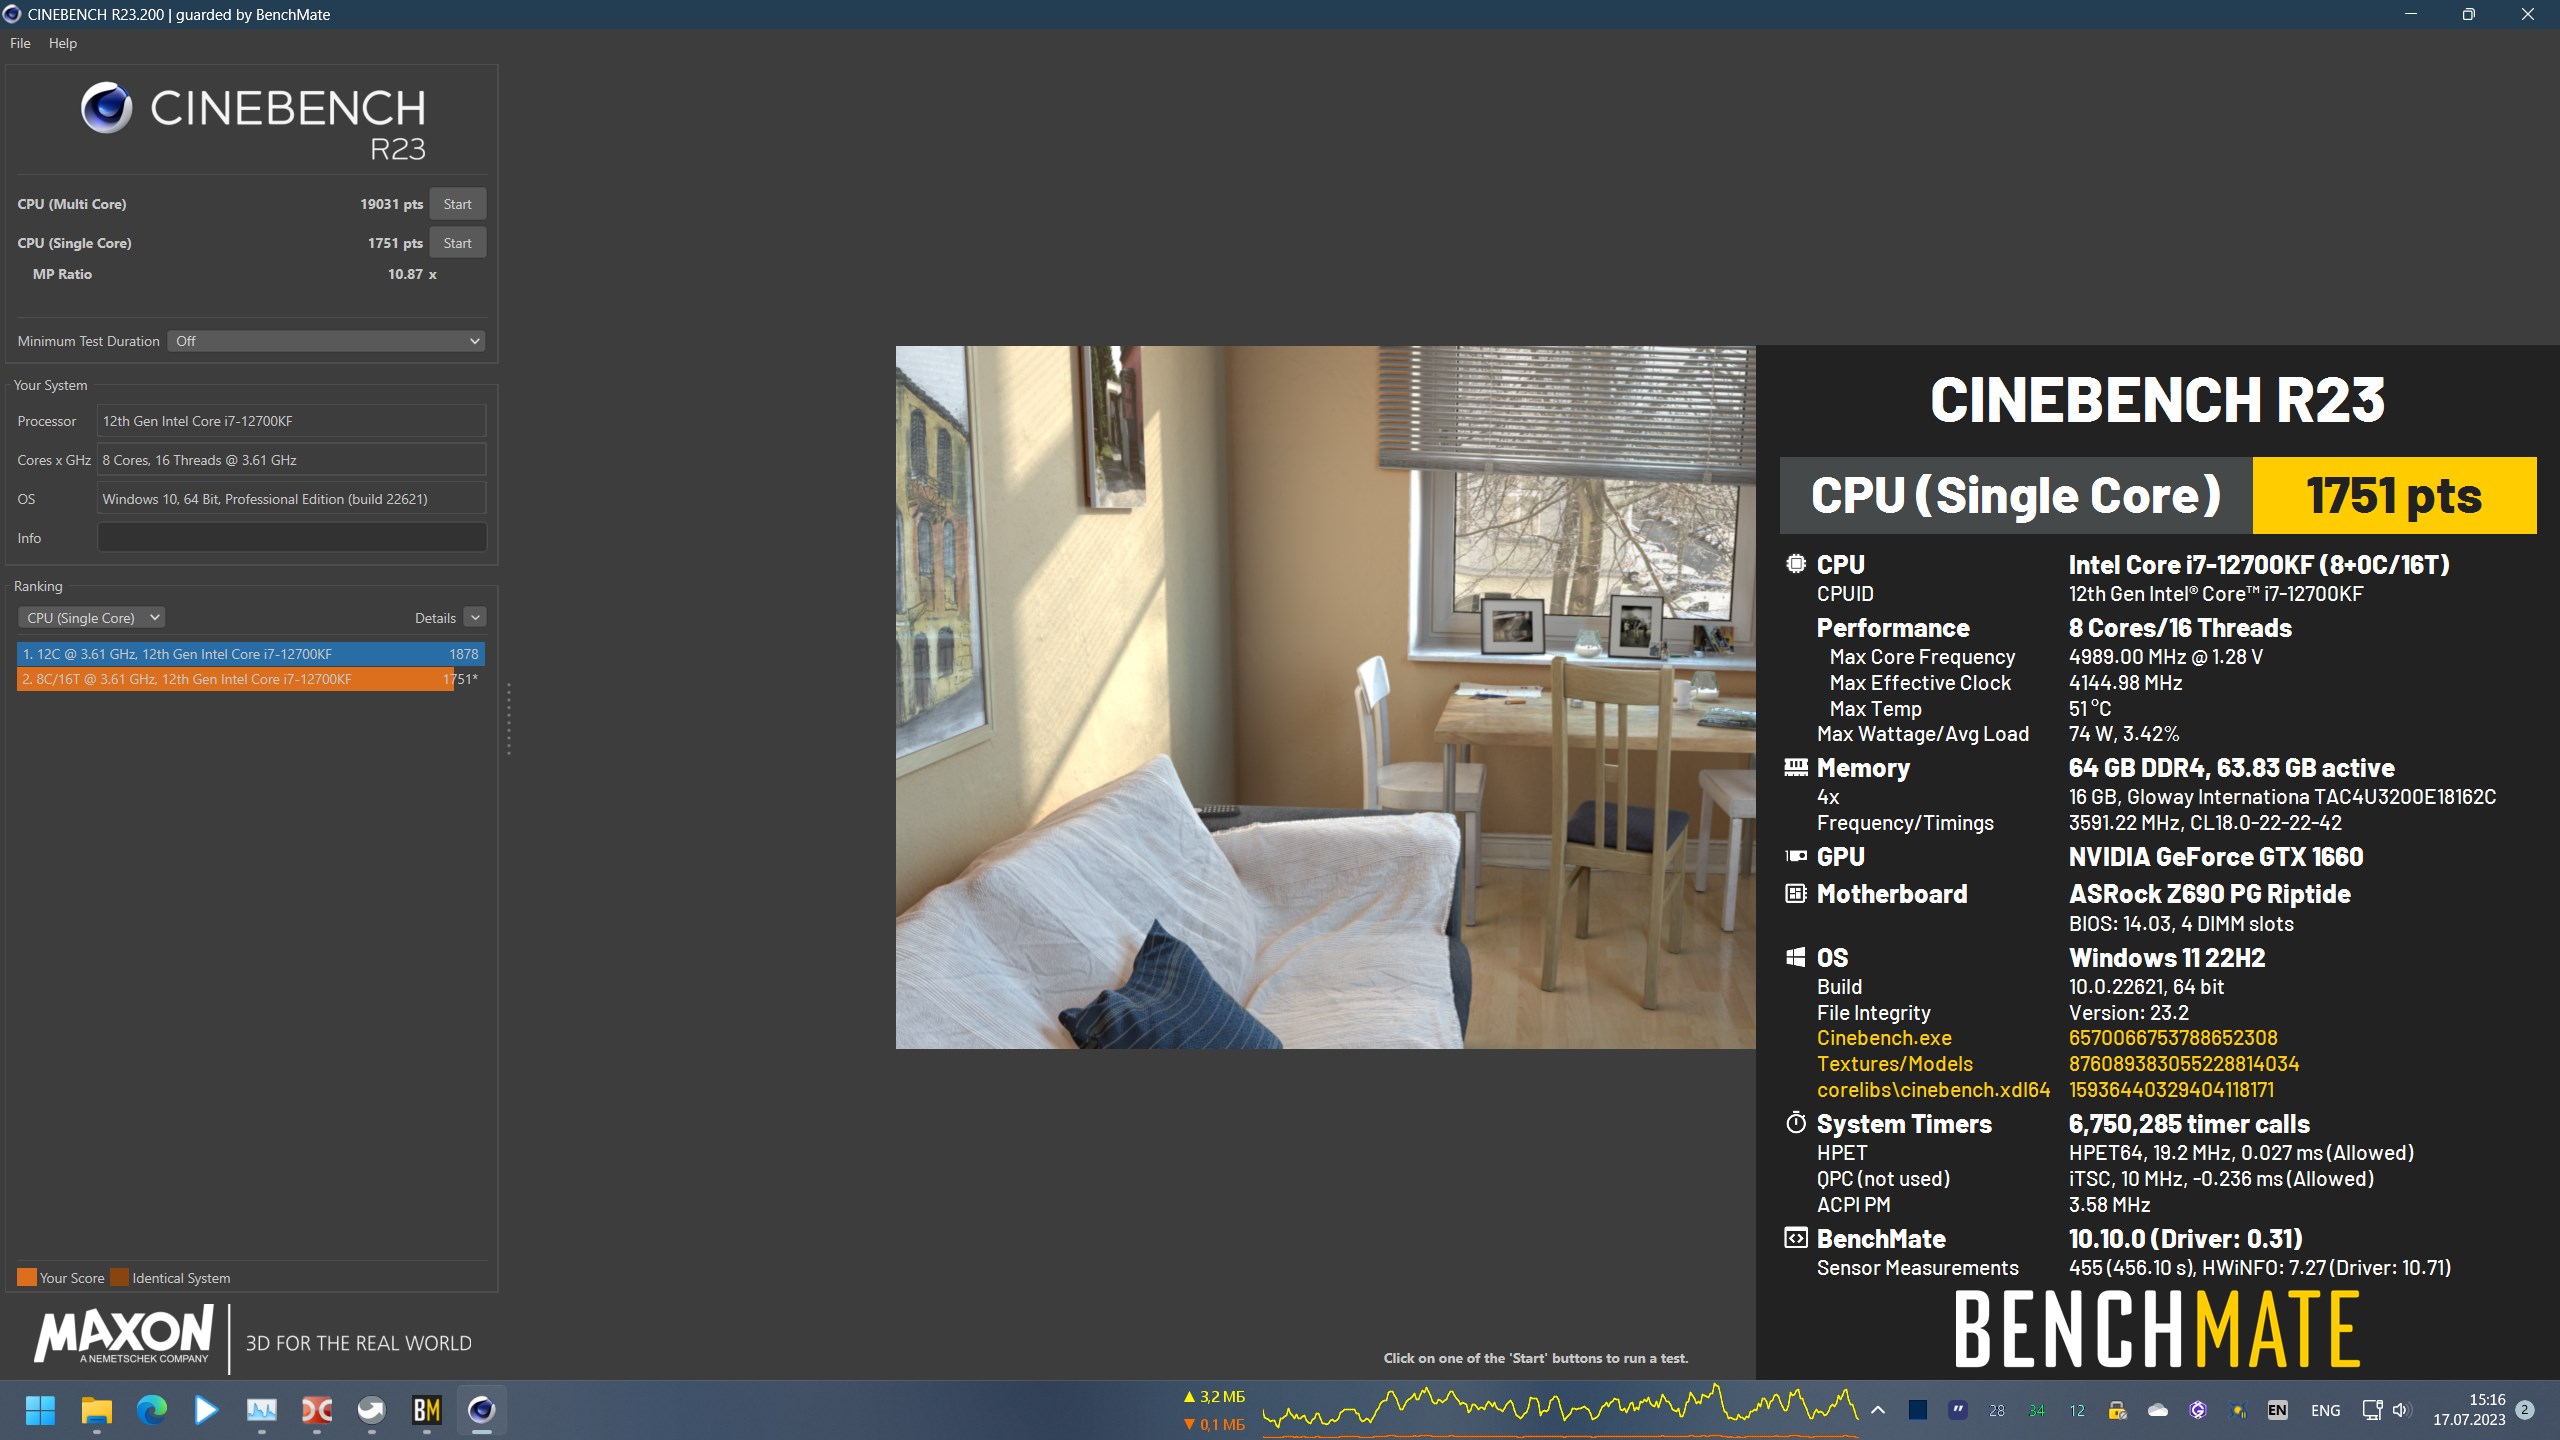This screenshot has height=1440, width=2560.
Task: Click the System Timers stopwatch icon
Action: 1796,1123
